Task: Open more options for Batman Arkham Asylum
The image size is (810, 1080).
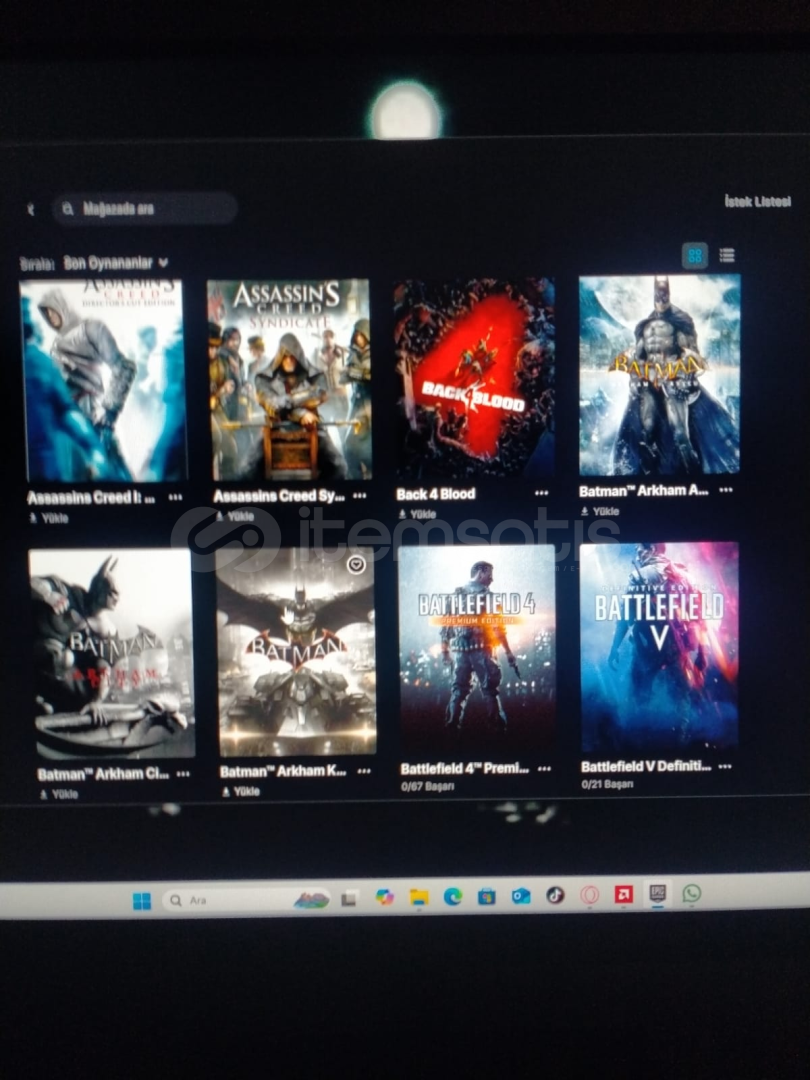Action: (726, 490)
